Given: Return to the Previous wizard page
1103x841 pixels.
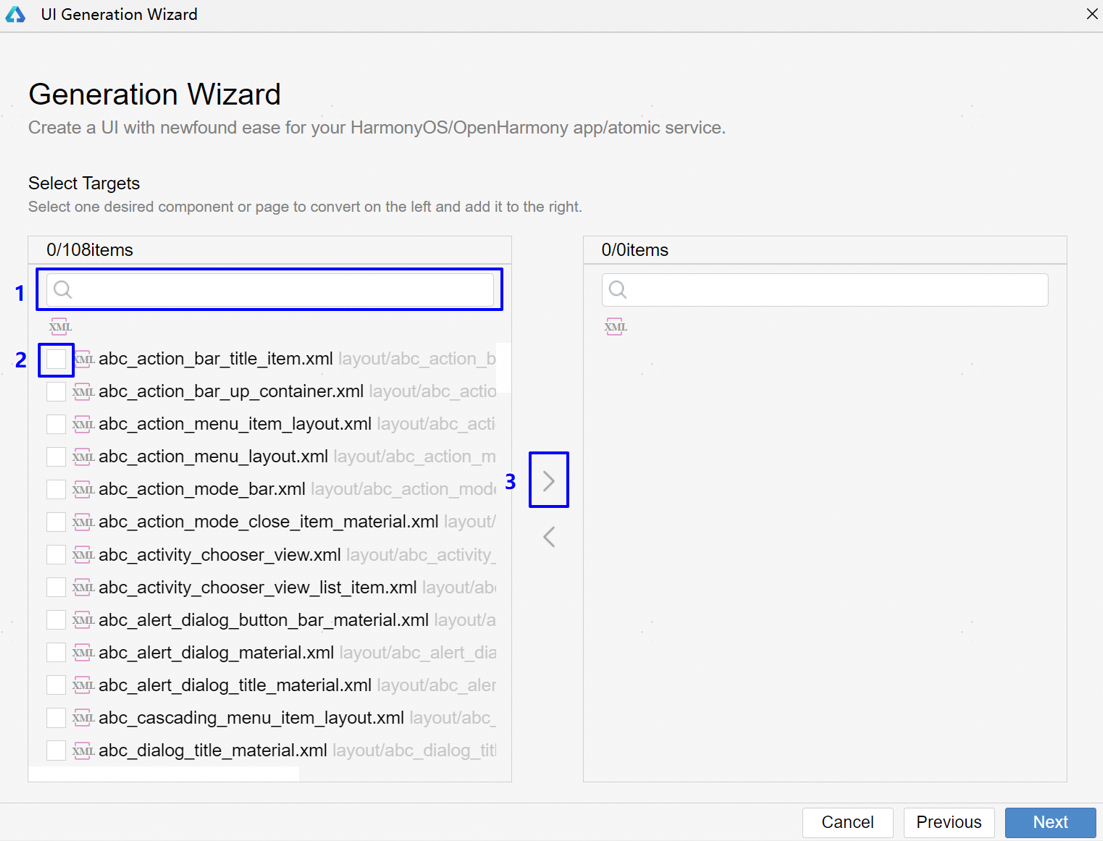Looking at the screenshot, I should [x=948, y=822].
